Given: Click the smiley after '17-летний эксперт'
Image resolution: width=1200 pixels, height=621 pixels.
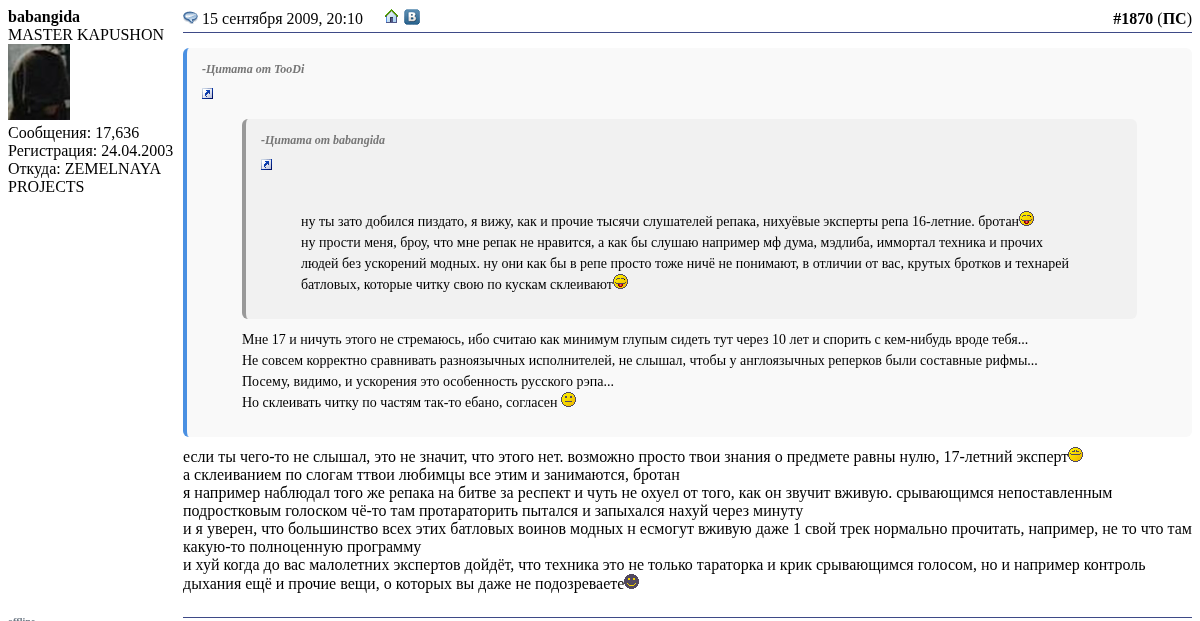Looking at the screenshot, I should (1075, 455).
